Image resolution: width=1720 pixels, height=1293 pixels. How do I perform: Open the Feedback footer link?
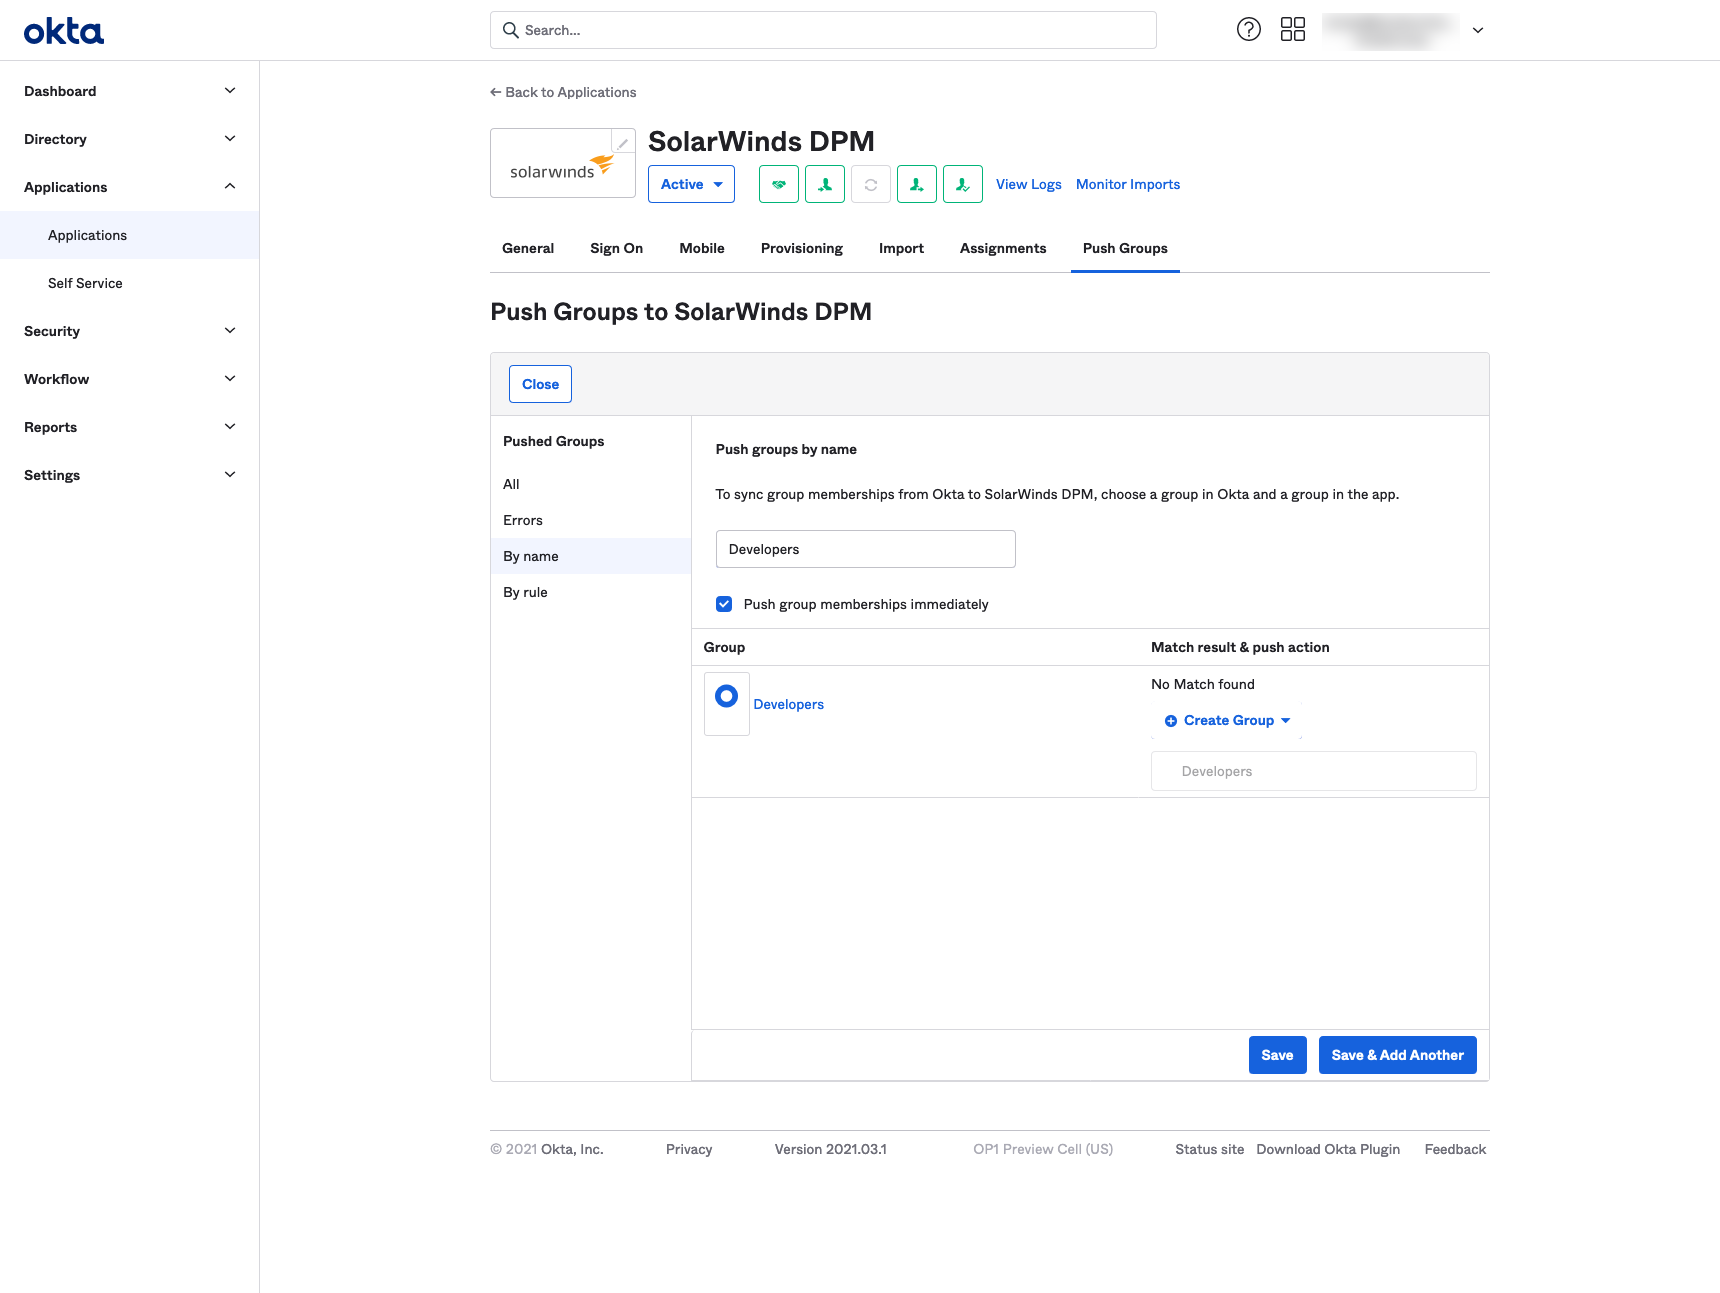click(1455, 1149)
